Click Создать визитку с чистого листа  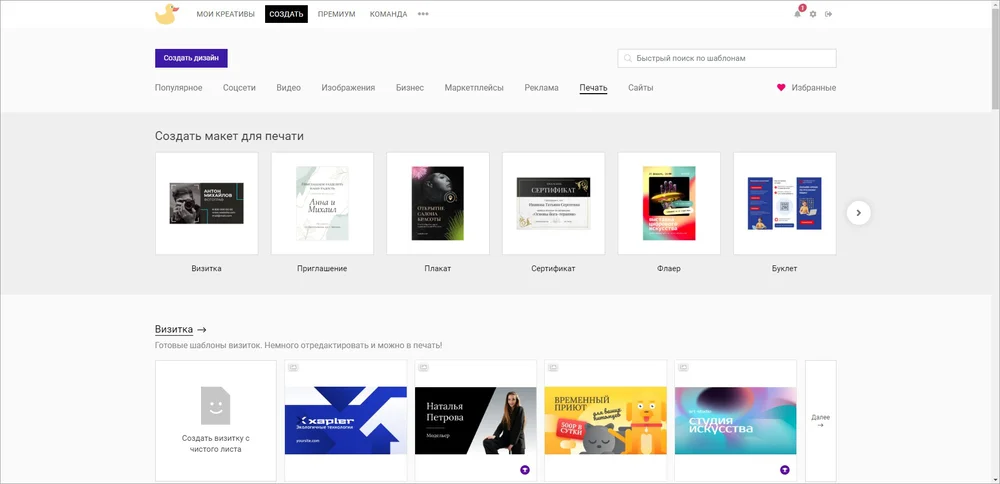coord(216,421)
